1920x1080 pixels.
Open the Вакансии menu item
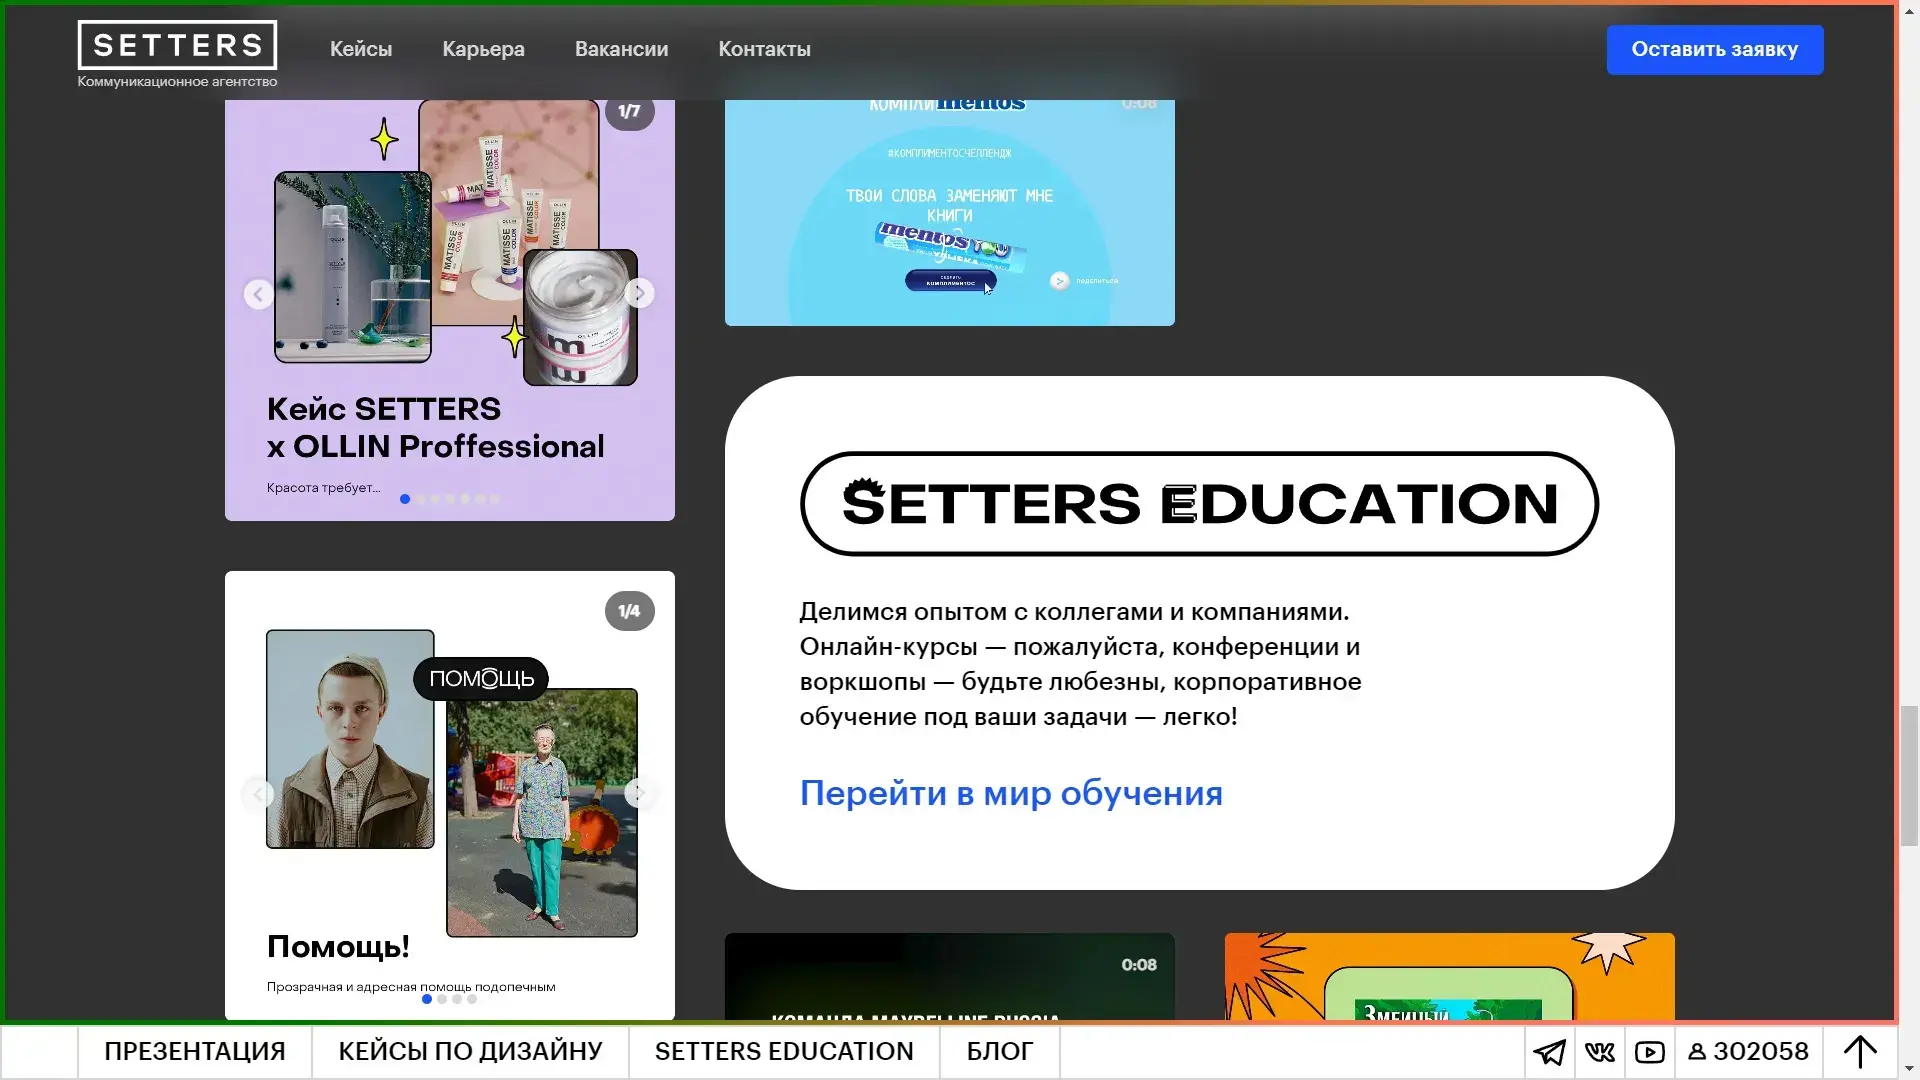pyautogui.click(x=621, y=49)
